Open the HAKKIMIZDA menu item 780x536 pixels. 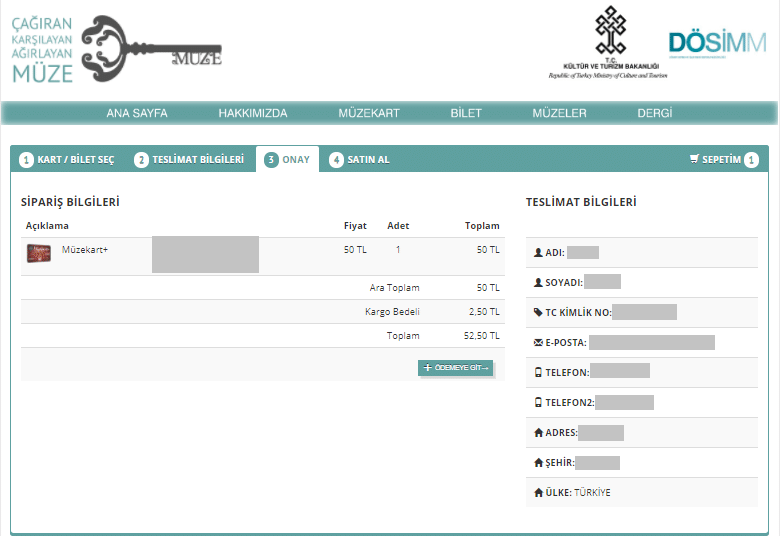(253, 113)
